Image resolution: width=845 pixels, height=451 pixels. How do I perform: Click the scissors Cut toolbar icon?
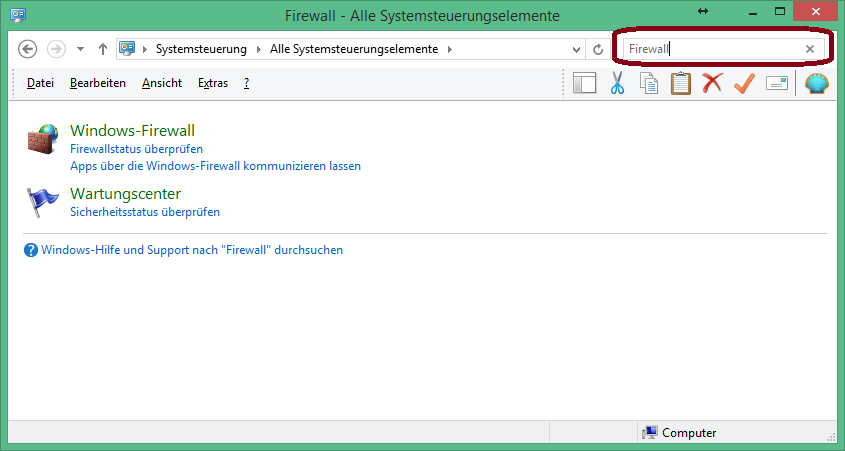[617, 84]
